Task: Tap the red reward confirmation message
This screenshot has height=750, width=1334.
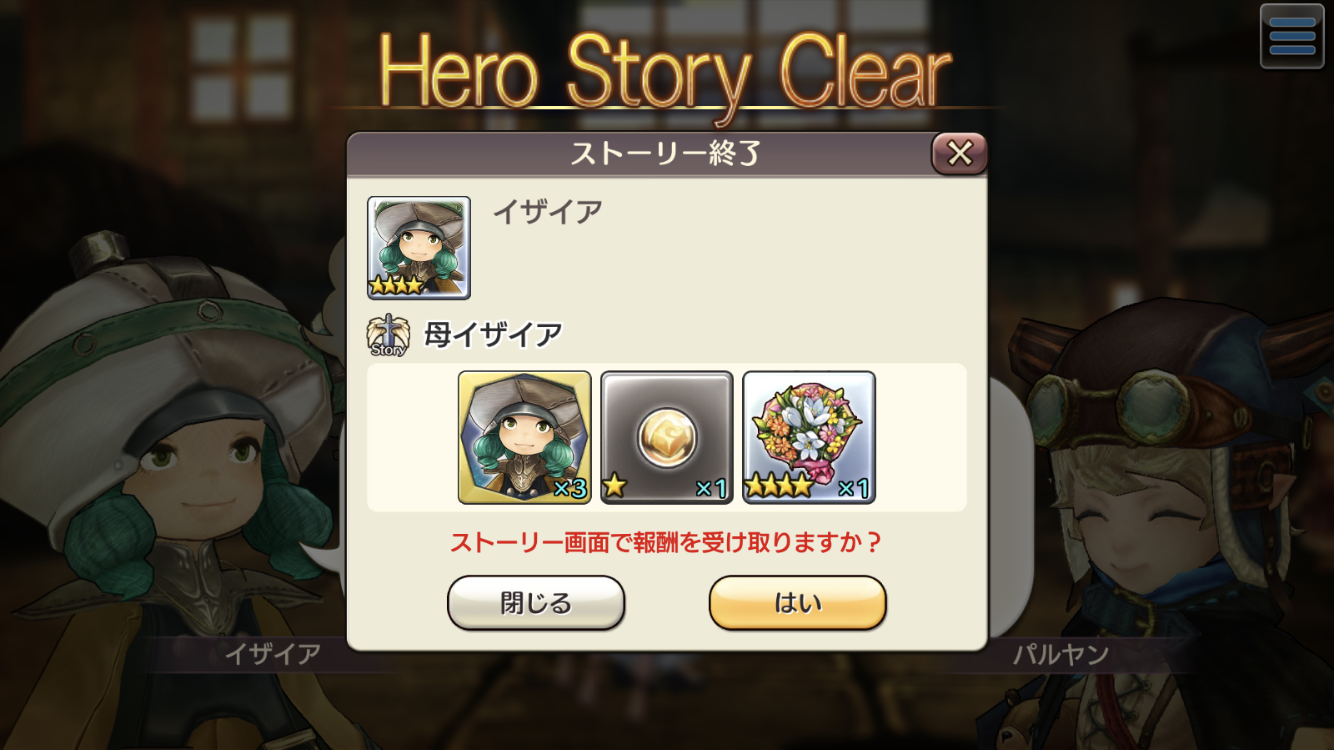Action: click(x=666, y=543)
